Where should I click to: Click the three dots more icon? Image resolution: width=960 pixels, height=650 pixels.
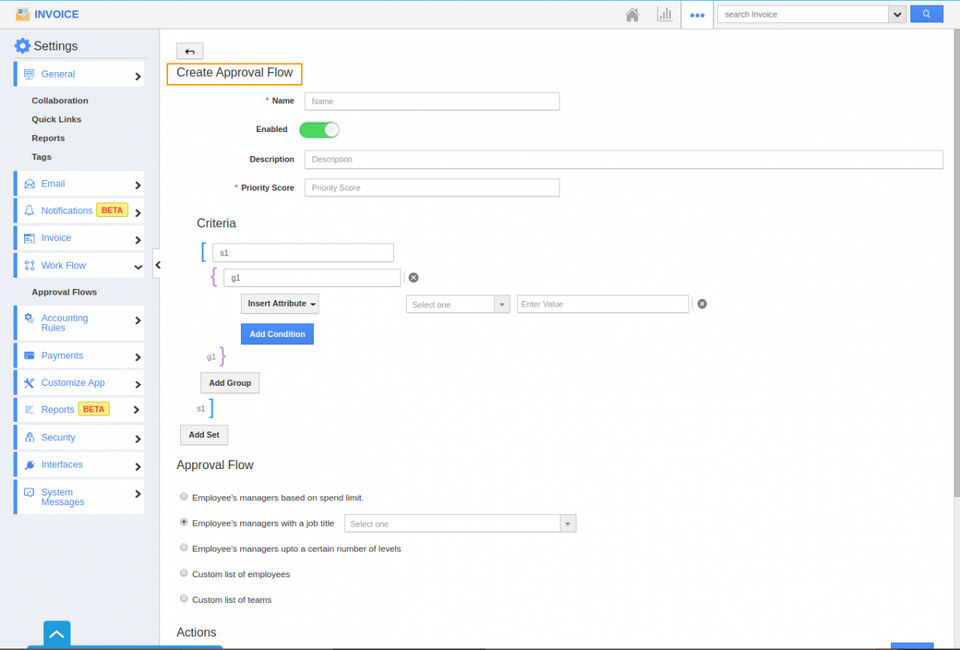click(x=697, y=14)
